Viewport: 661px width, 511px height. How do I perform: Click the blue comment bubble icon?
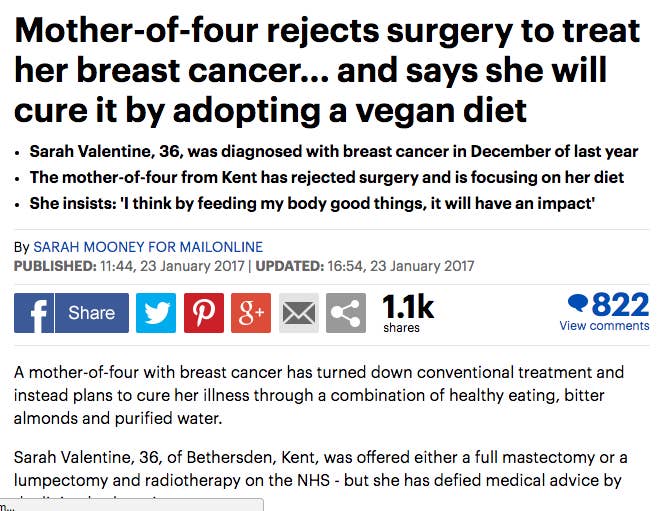point(578,303)
